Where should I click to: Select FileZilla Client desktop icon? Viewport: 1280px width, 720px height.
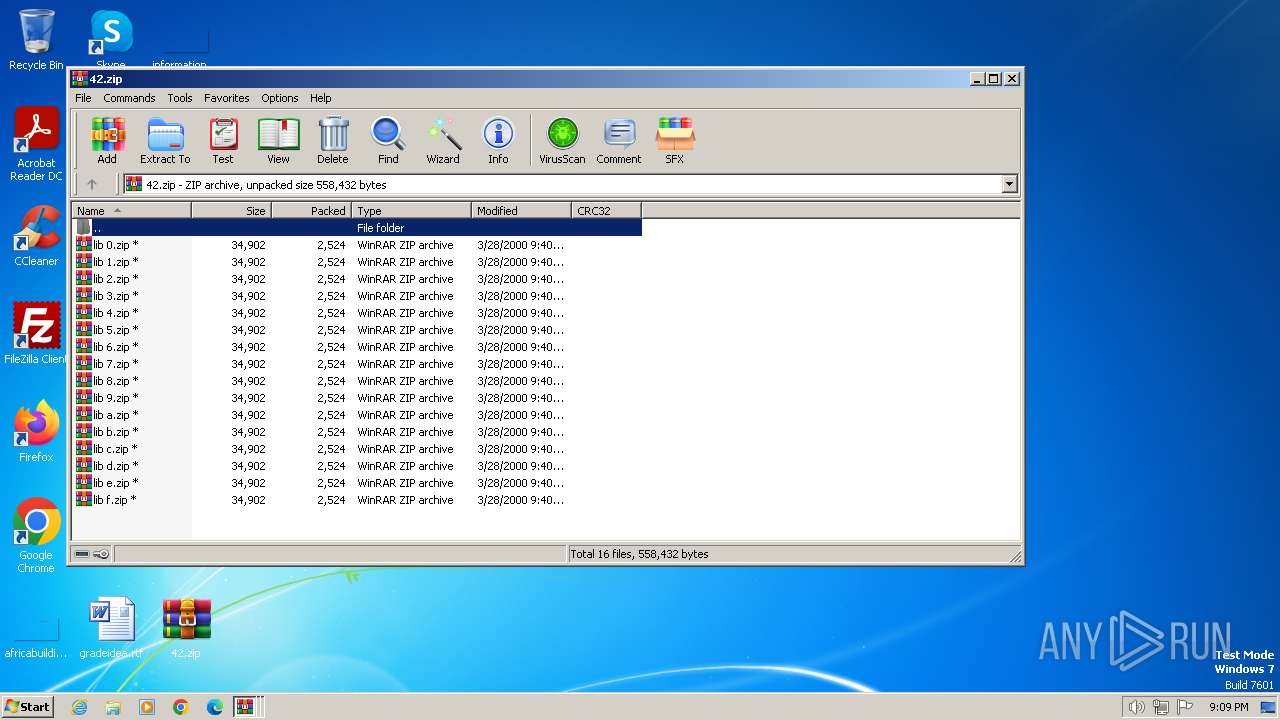pos(36,333)
